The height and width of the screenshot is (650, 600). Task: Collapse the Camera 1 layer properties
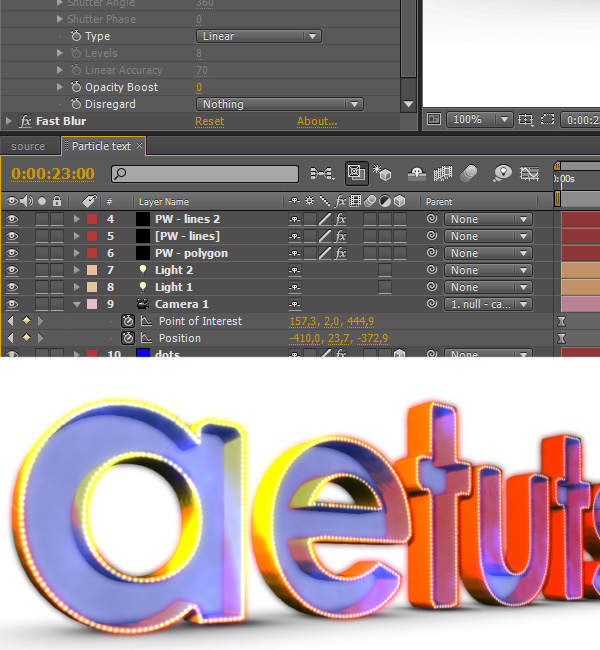tap(77, 304)
